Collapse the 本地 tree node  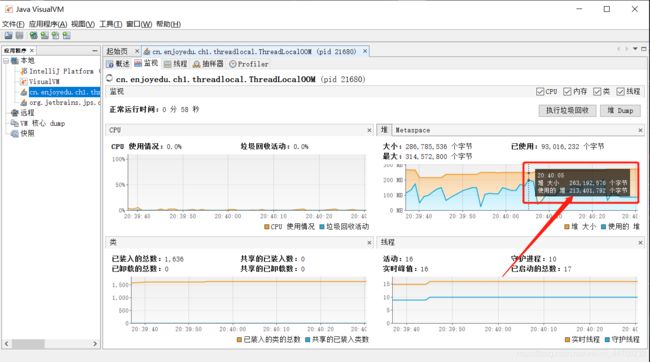coord(6,61)
